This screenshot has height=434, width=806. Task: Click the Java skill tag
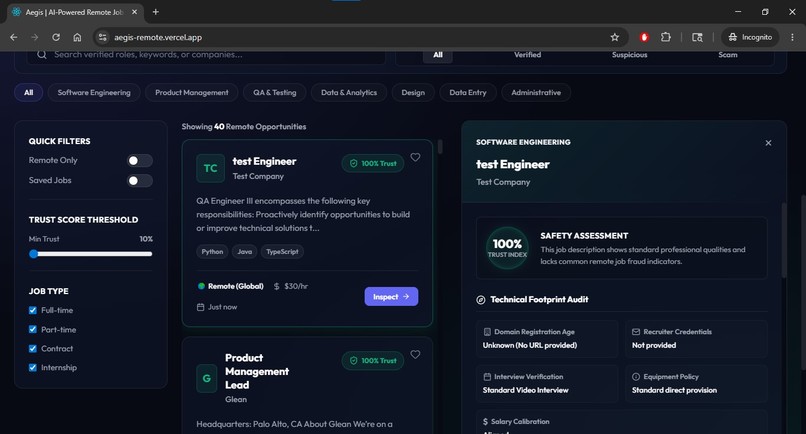pyautogui.click(x=245, y=252)
